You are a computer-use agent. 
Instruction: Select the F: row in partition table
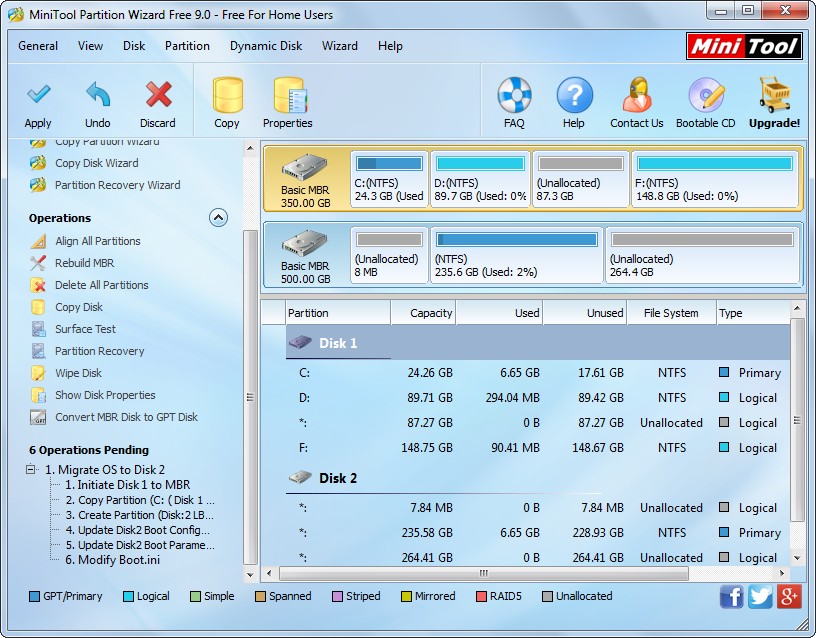537,448
